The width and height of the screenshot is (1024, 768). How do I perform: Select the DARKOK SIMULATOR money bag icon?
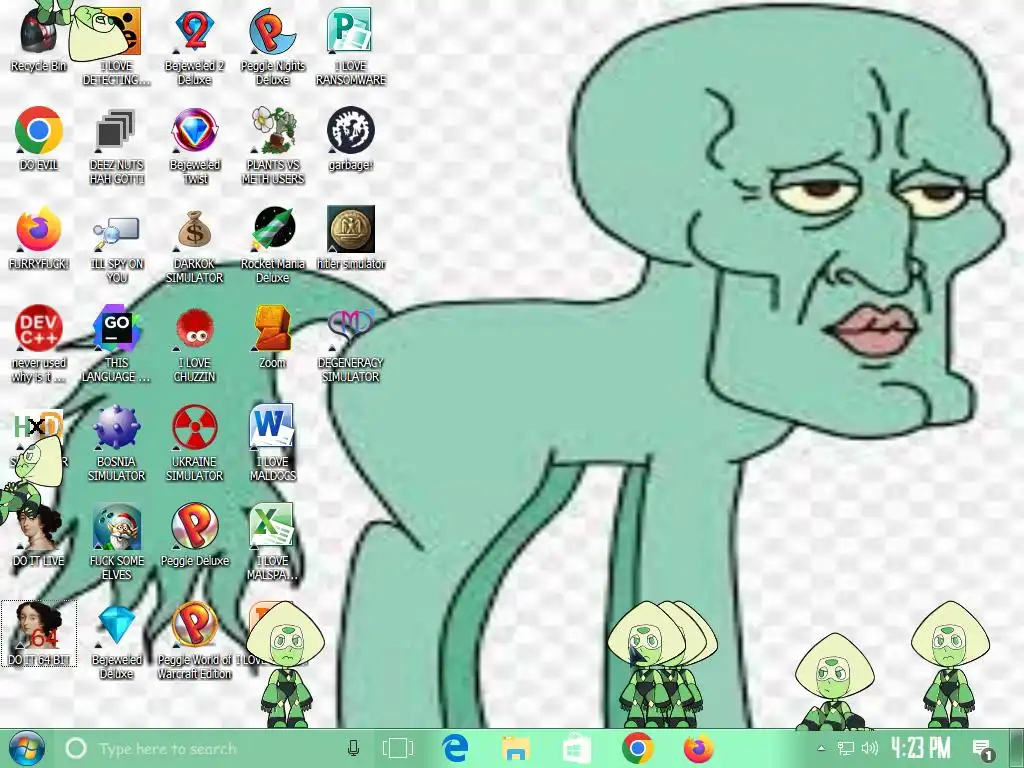click(194, 246)
